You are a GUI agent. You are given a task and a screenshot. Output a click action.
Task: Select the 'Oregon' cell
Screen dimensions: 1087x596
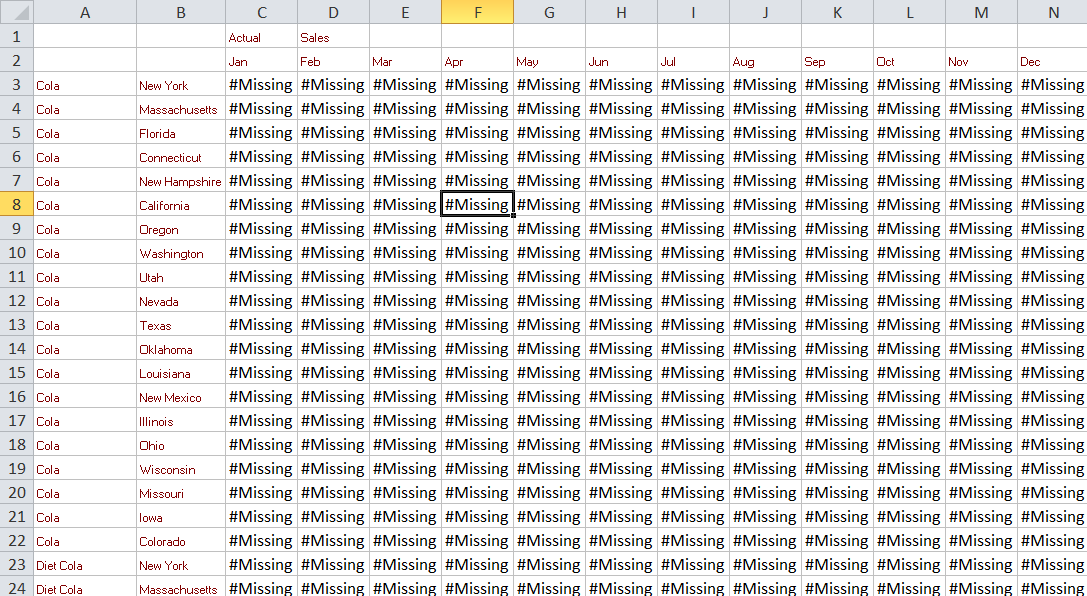[x=181, y=229]
